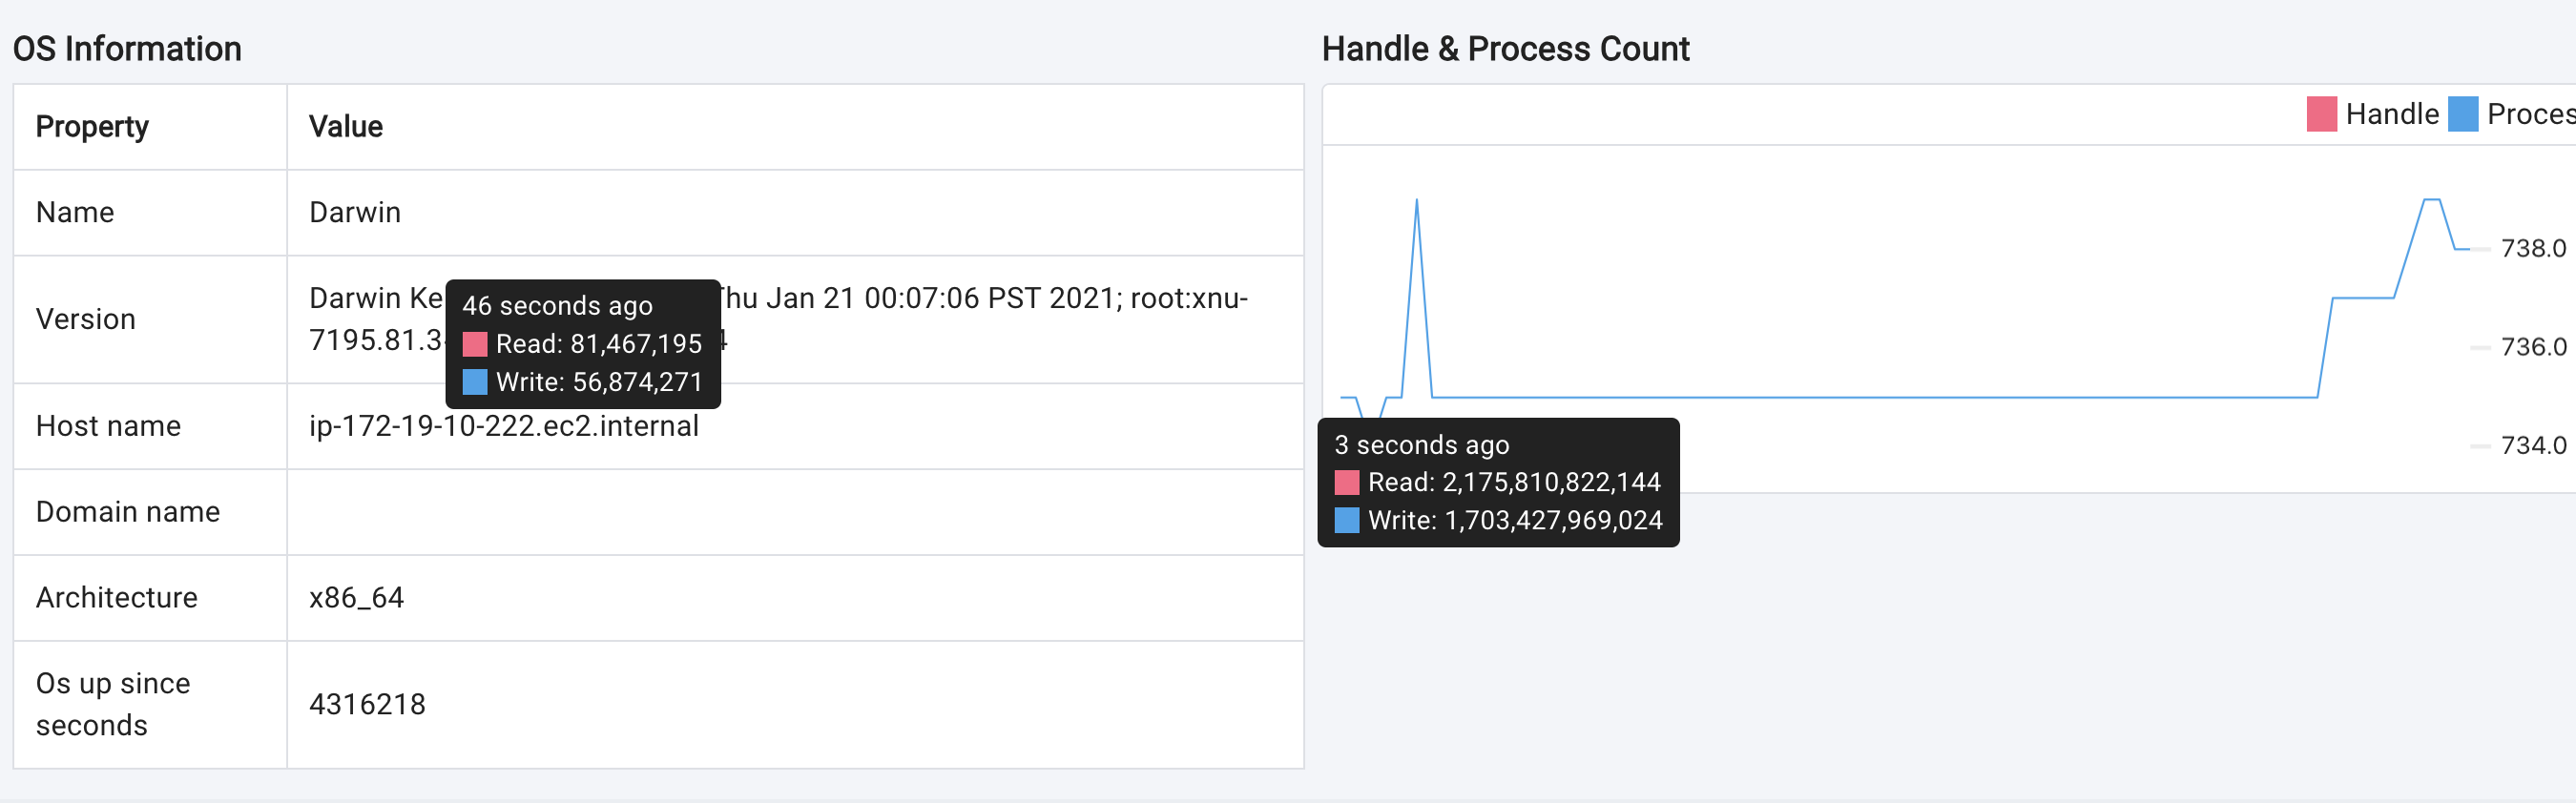Click the Property column header
Viewport: 2576px width, 803px height.
pyautogui.click(x=92, y=127)
